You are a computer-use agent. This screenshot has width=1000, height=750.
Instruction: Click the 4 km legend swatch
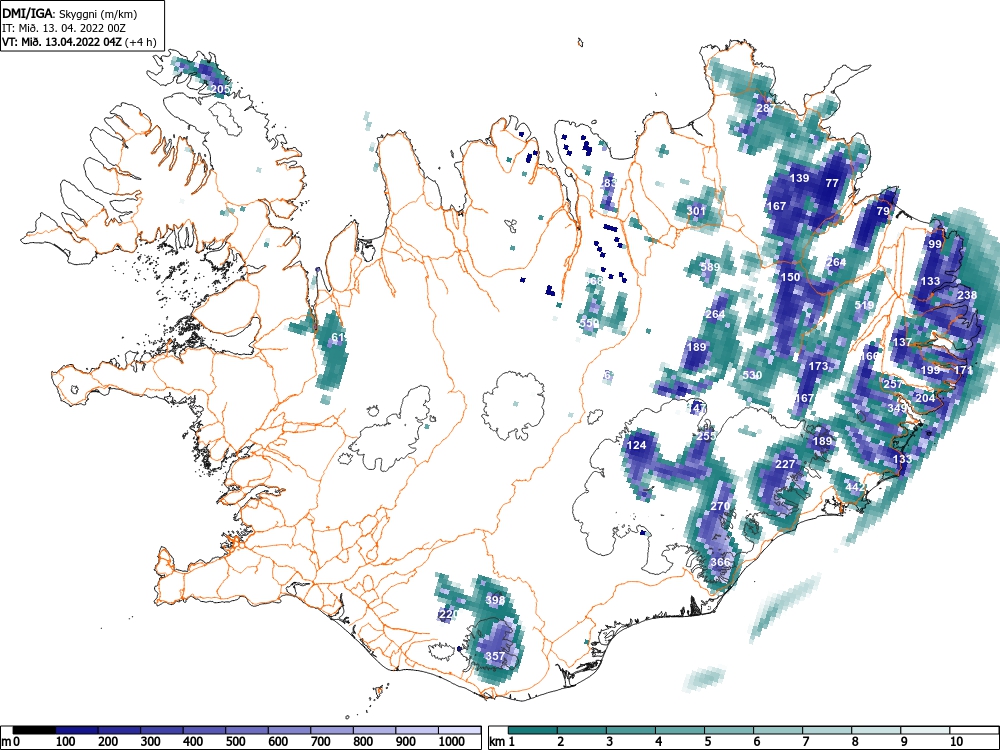680,730
